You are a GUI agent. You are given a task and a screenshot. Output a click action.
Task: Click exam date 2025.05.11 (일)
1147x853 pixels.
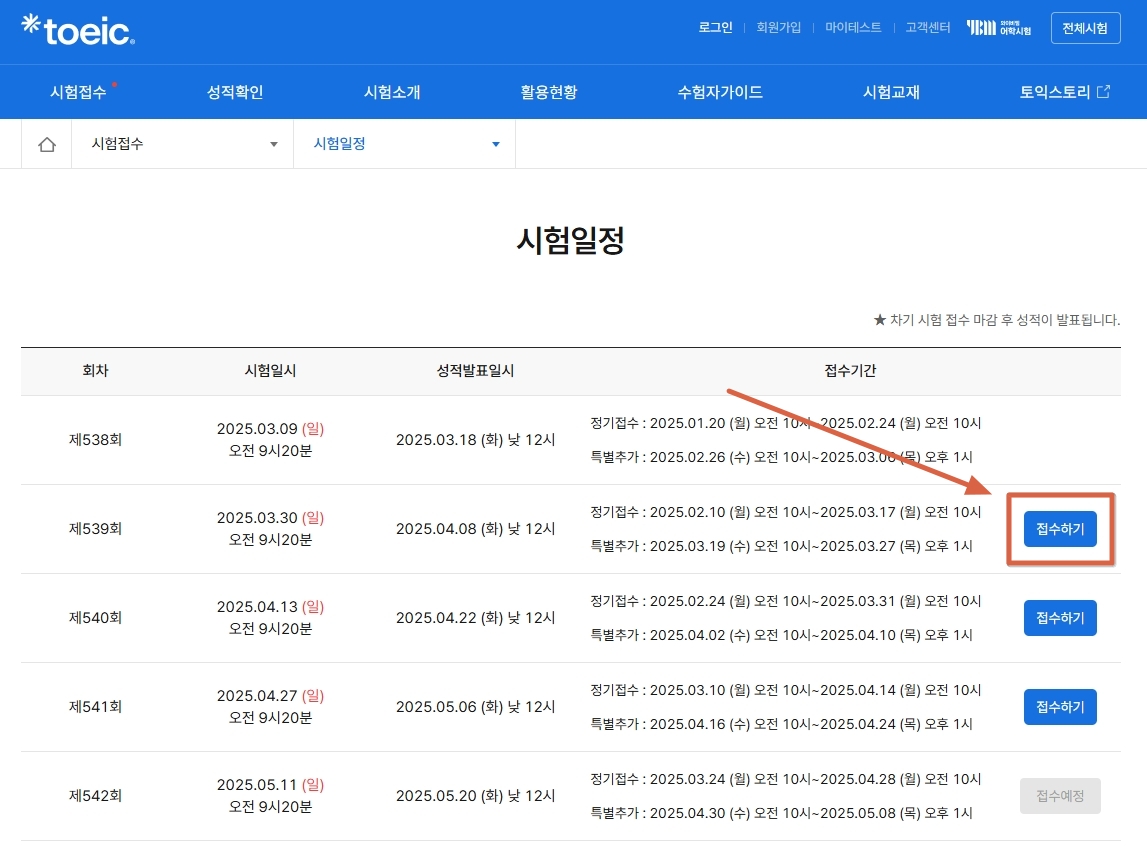[270, 785]
